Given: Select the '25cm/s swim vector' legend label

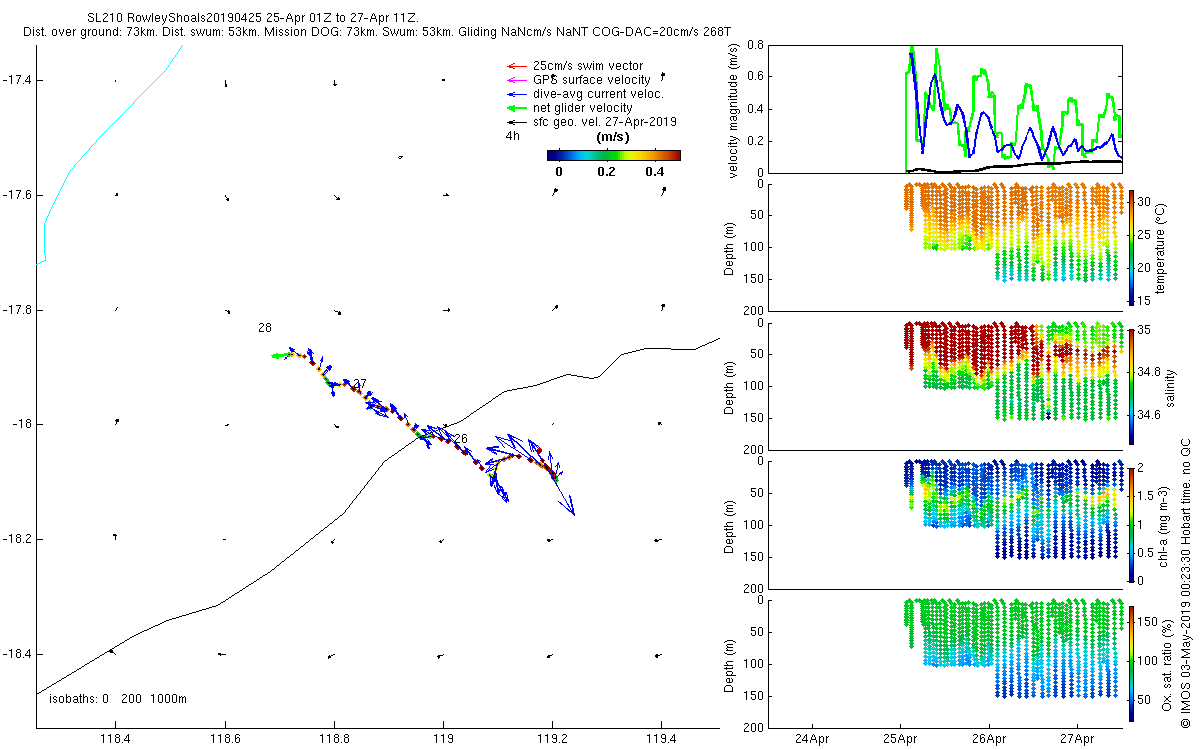Looking at the screenshot, I should pyautogui.click(x=587, y=65).
